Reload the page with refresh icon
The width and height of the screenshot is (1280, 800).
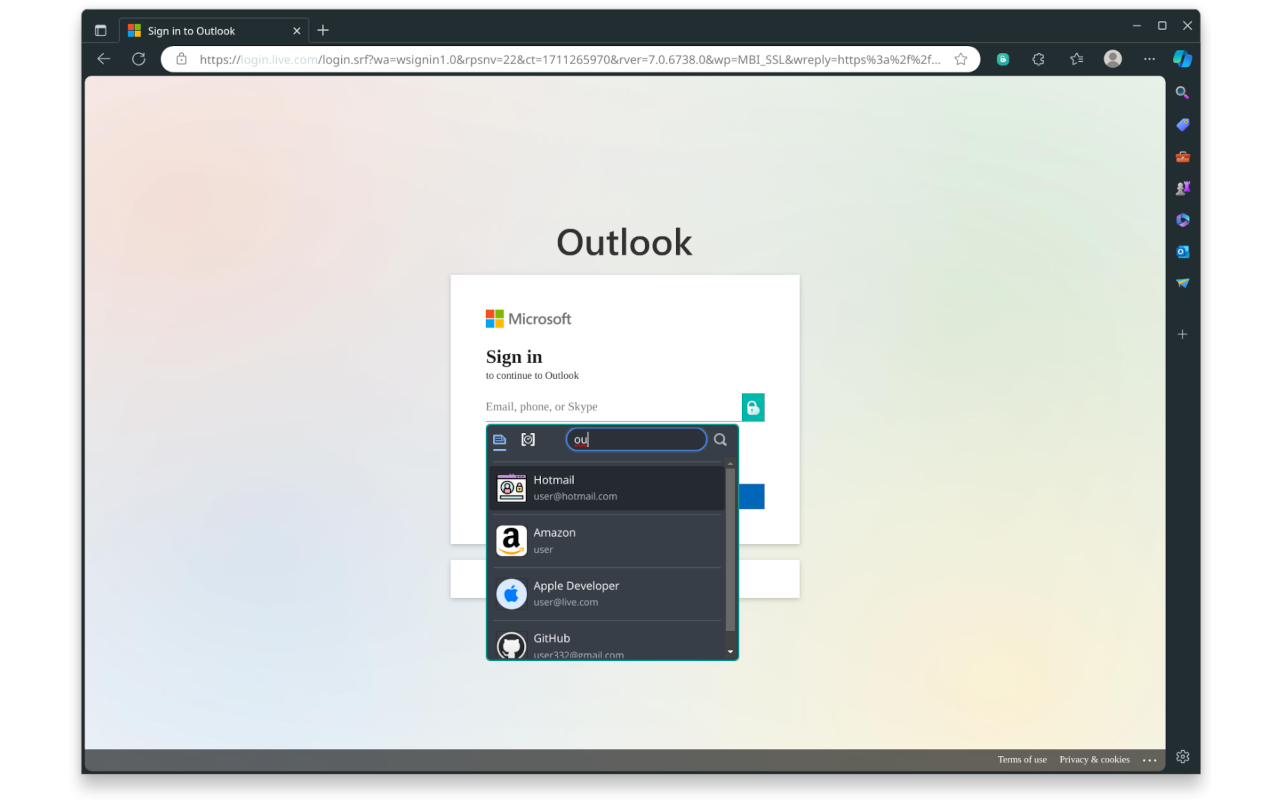tap(139, 59)
